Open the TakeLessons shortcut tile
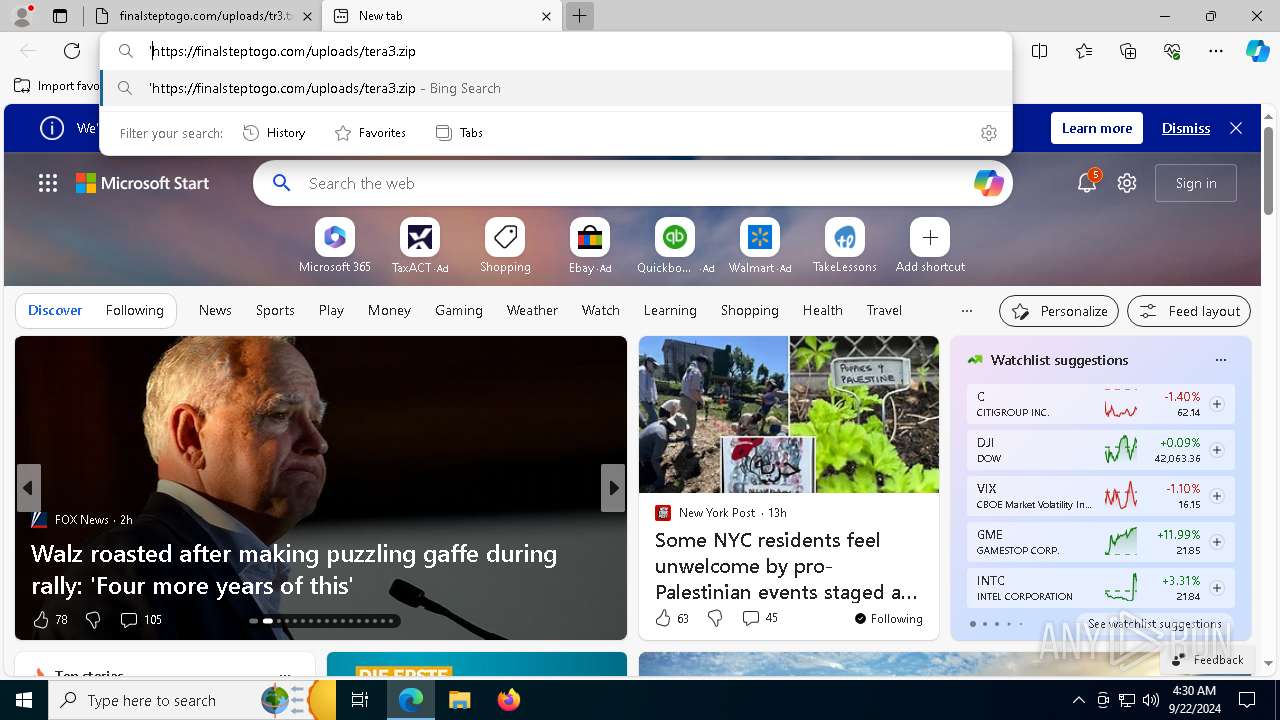Image resolution: width=1280 pixels, height=720 pixels. (845, 246)
